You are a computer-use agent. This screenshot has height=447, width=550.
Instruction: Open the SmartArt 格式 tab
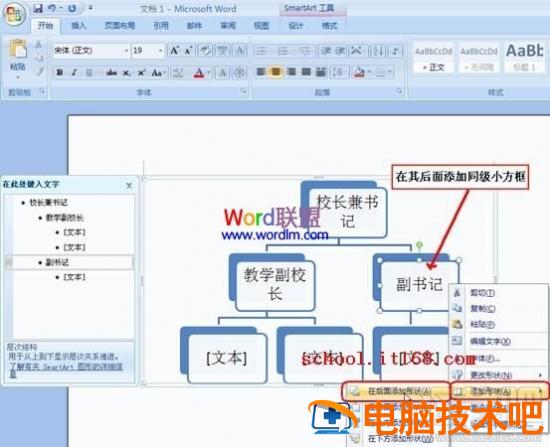click(x=329, y=26)
